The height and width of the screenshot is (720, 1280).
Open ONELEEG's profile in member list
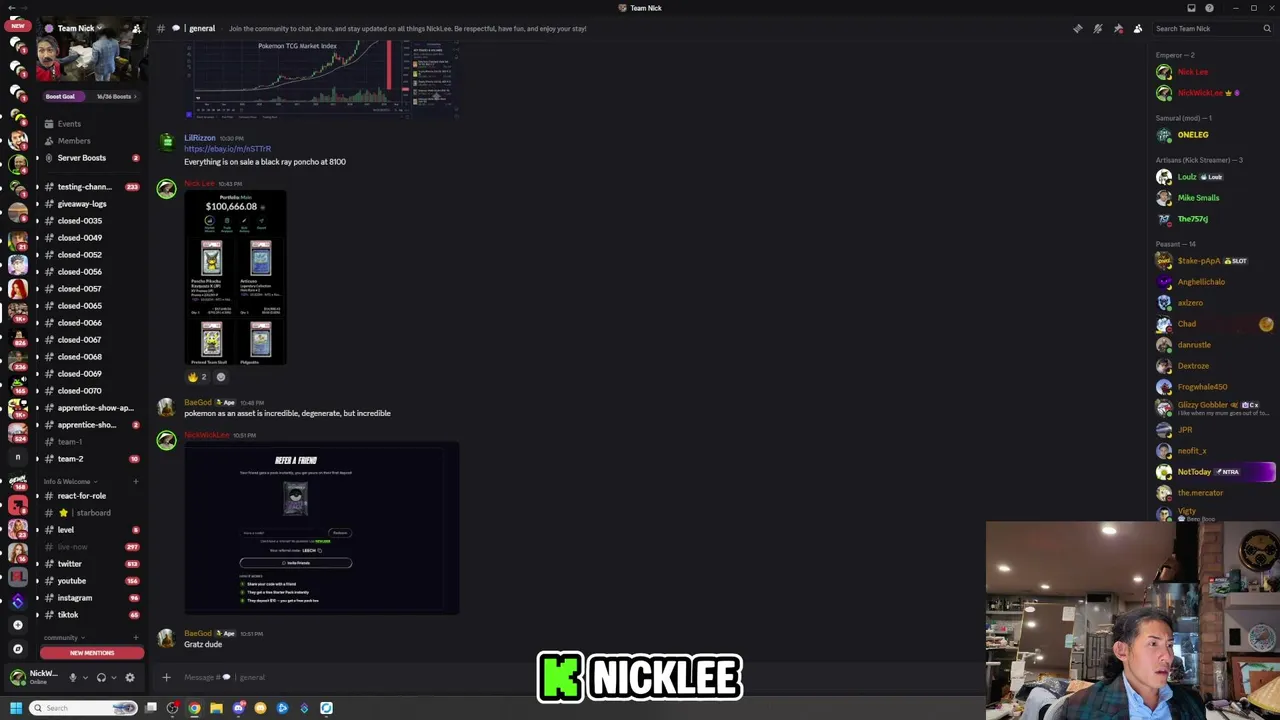(1214, 135)
